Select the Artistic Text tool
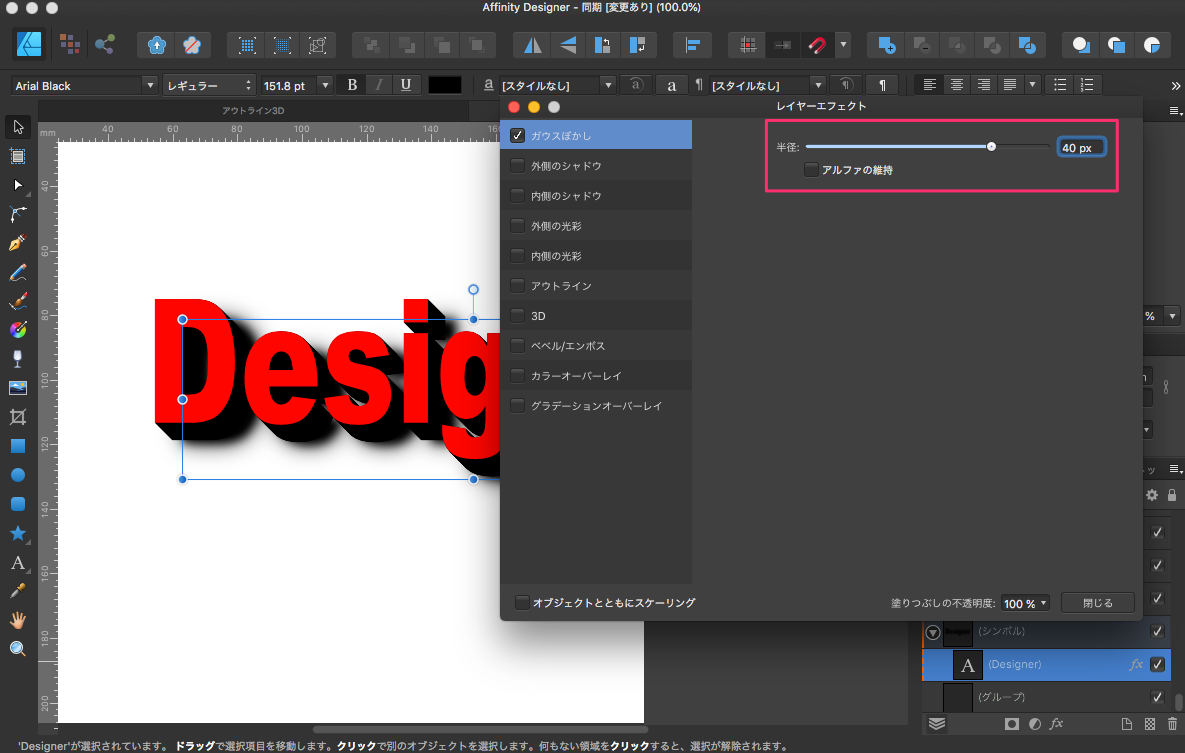This screenshot has height=753, width=1185. click(x=18, y=562)
